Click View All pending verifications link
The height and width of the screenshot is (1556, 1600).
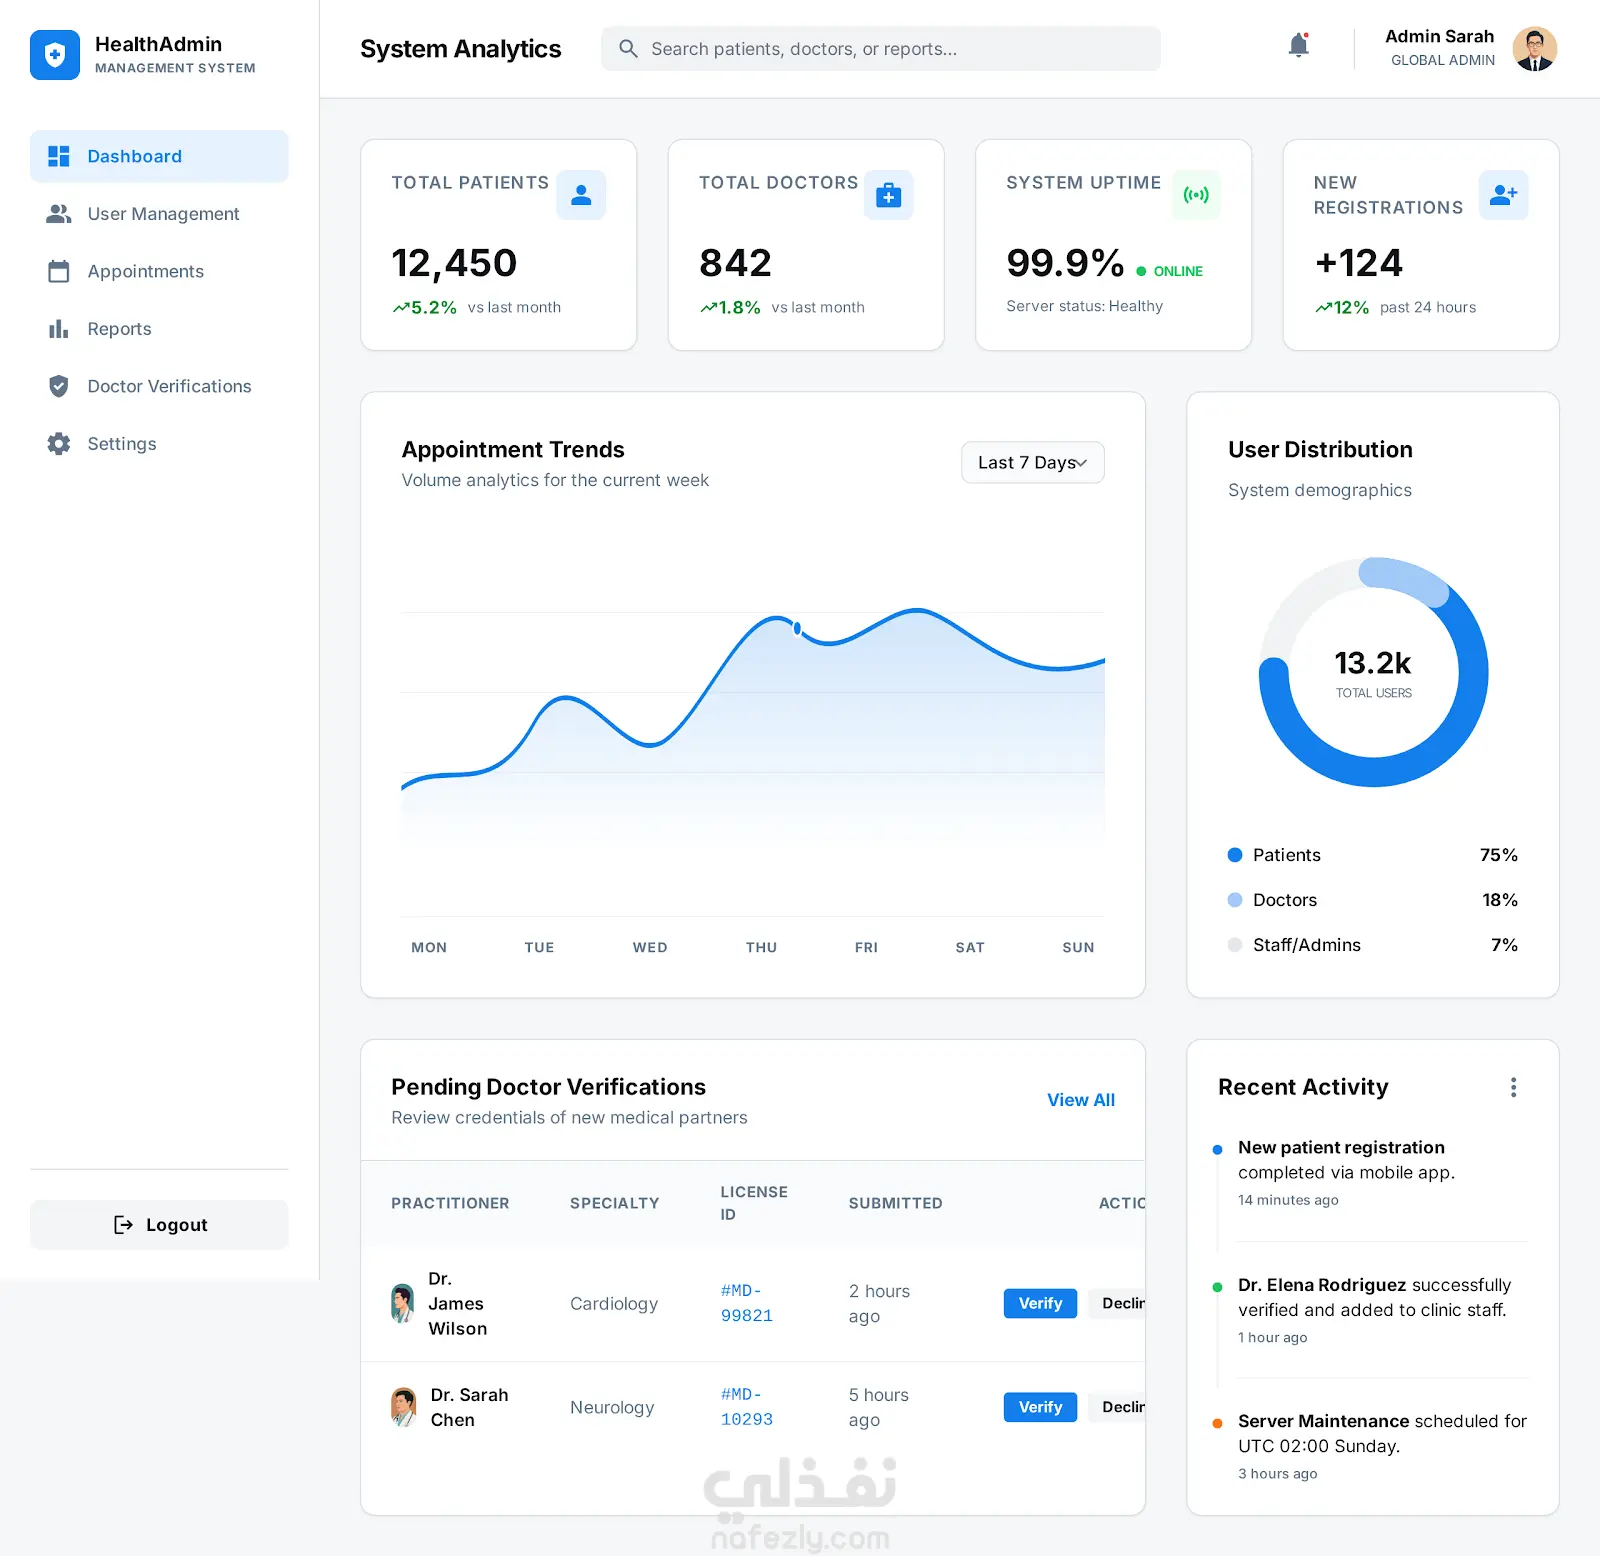(1081, 1100)
